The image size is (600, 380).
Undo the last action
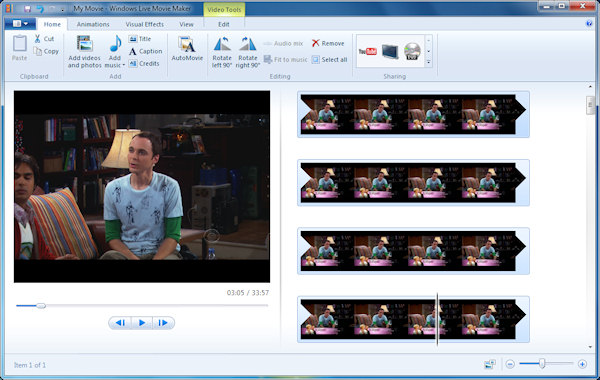point(40,8)
